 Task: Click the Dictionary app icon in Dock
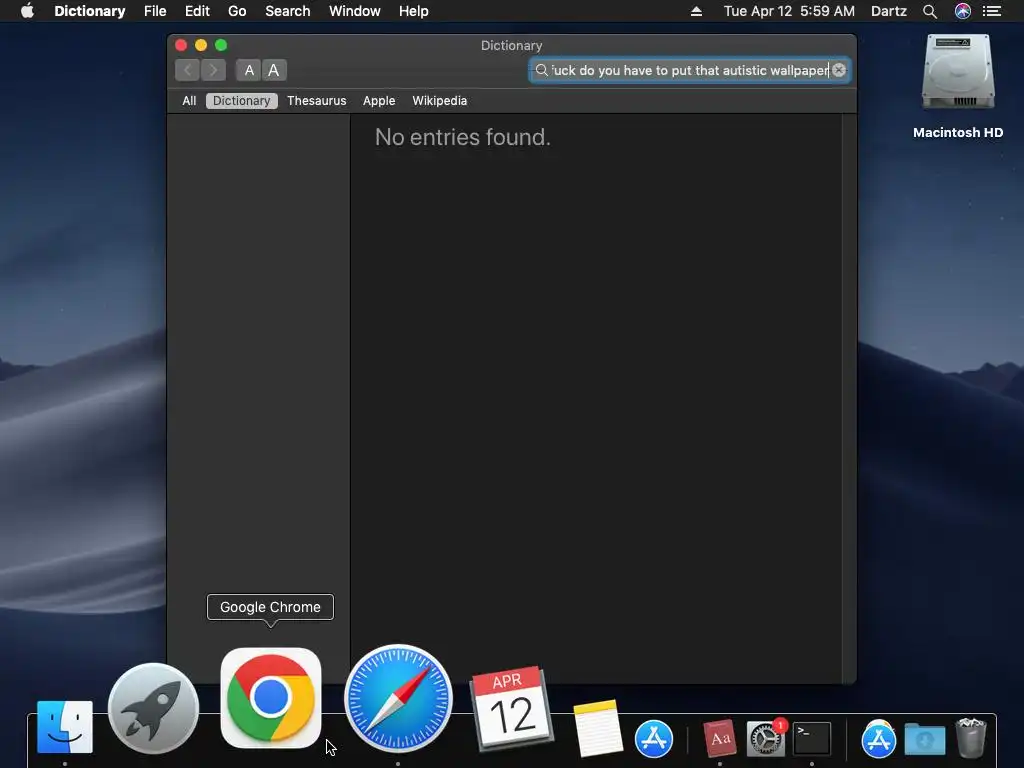pos(720,738)
